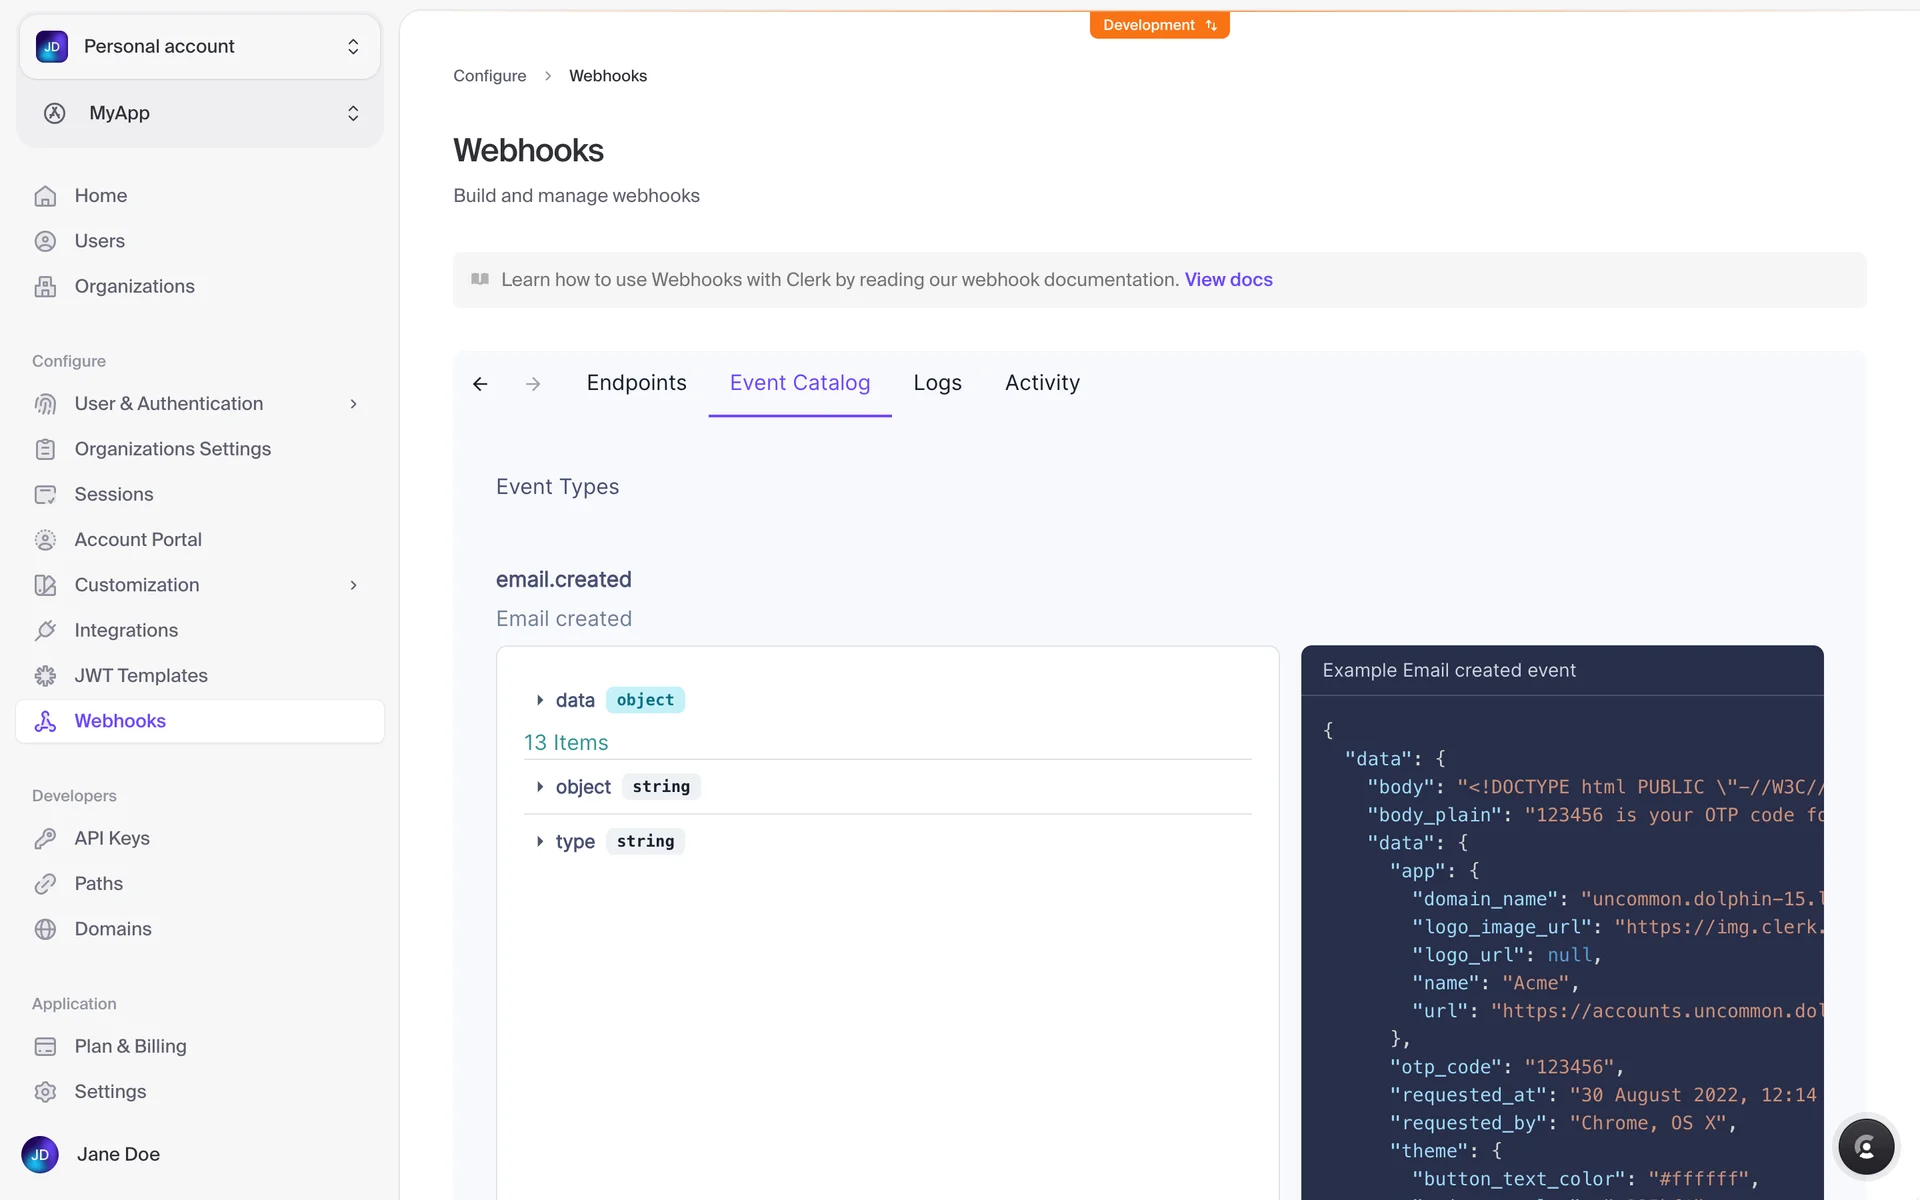The width and height of the screenshot is (1920, 1200).
Task: Click the back arrow near tabs
Action: pyautogui.click(x=480, y=384)
